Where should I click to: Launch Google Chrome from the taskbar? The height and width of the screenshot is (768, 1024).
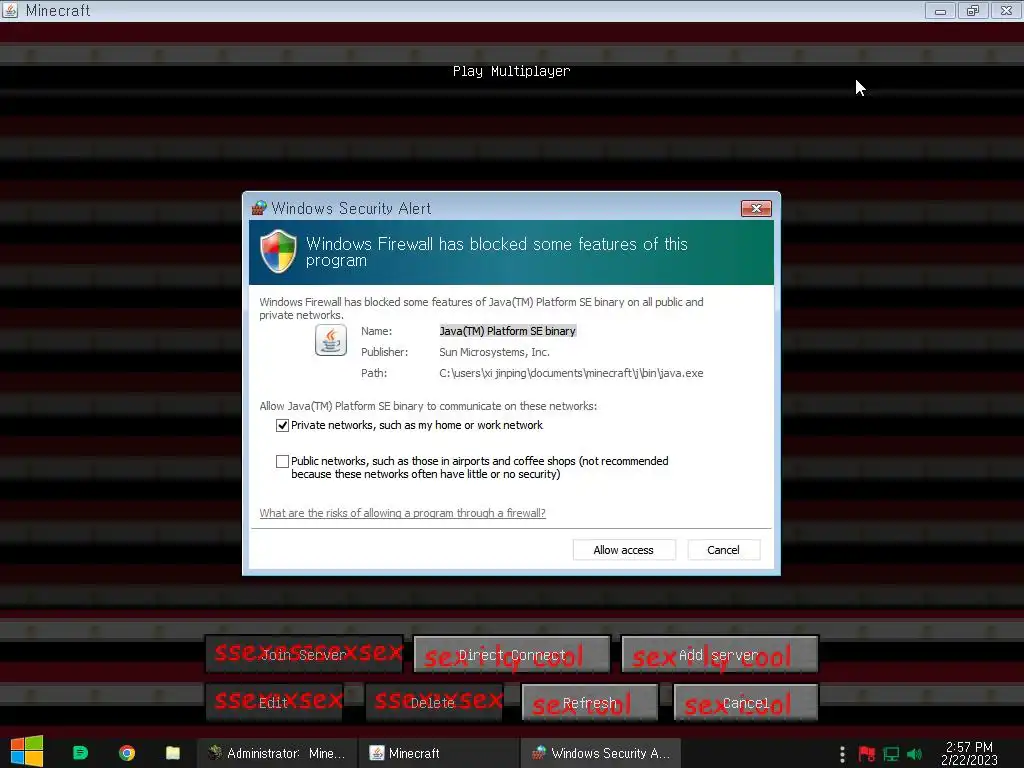pyautogui.click(x=127, y=753)
